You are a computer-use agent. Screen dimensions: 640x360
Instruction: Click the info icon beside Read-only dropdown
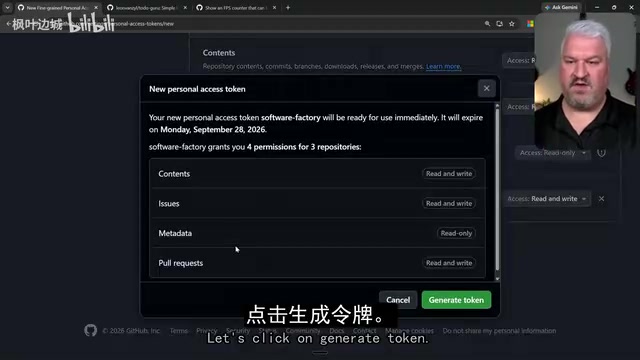(x=601, y=153)
